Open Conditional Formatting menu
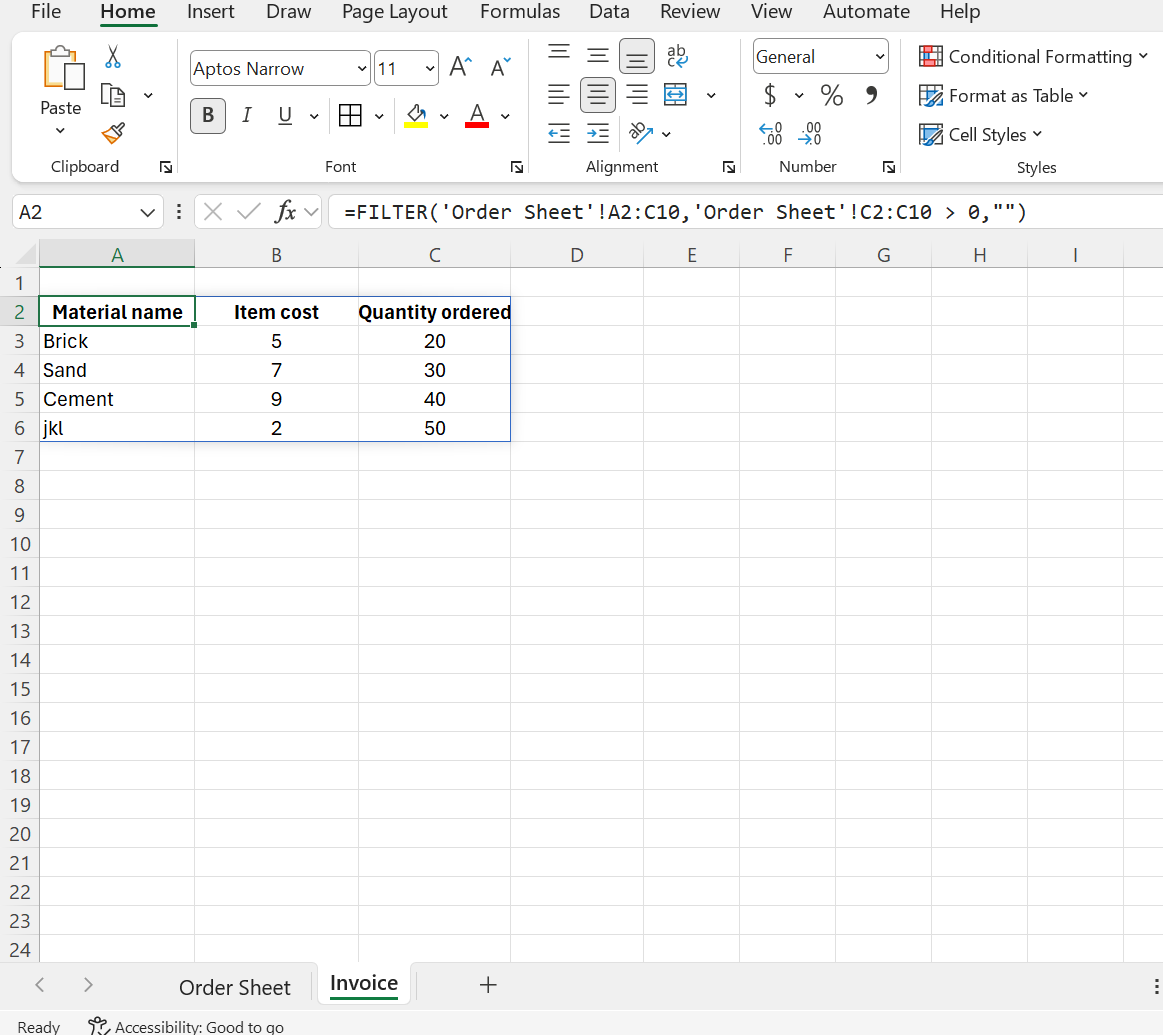Viewport: 1163px width, 1035px height. [1033, 56]
